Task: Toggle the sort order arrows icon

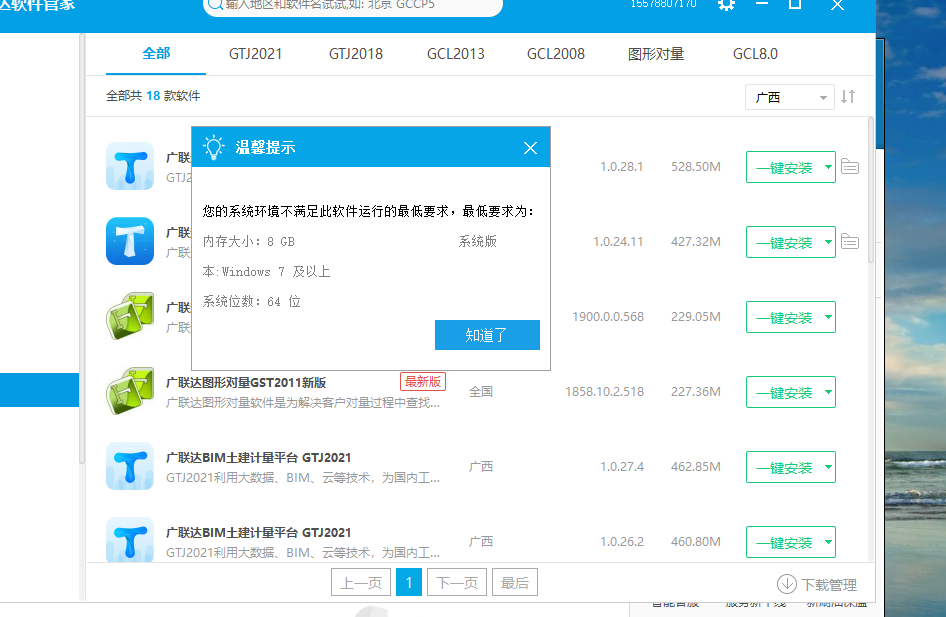Action: 848,97
